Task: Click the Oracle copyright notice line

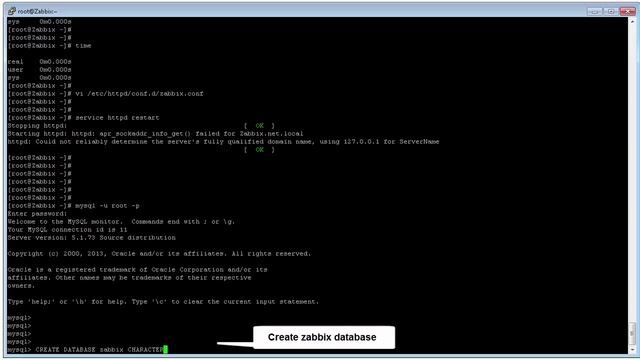Action: tap(159, 254)
